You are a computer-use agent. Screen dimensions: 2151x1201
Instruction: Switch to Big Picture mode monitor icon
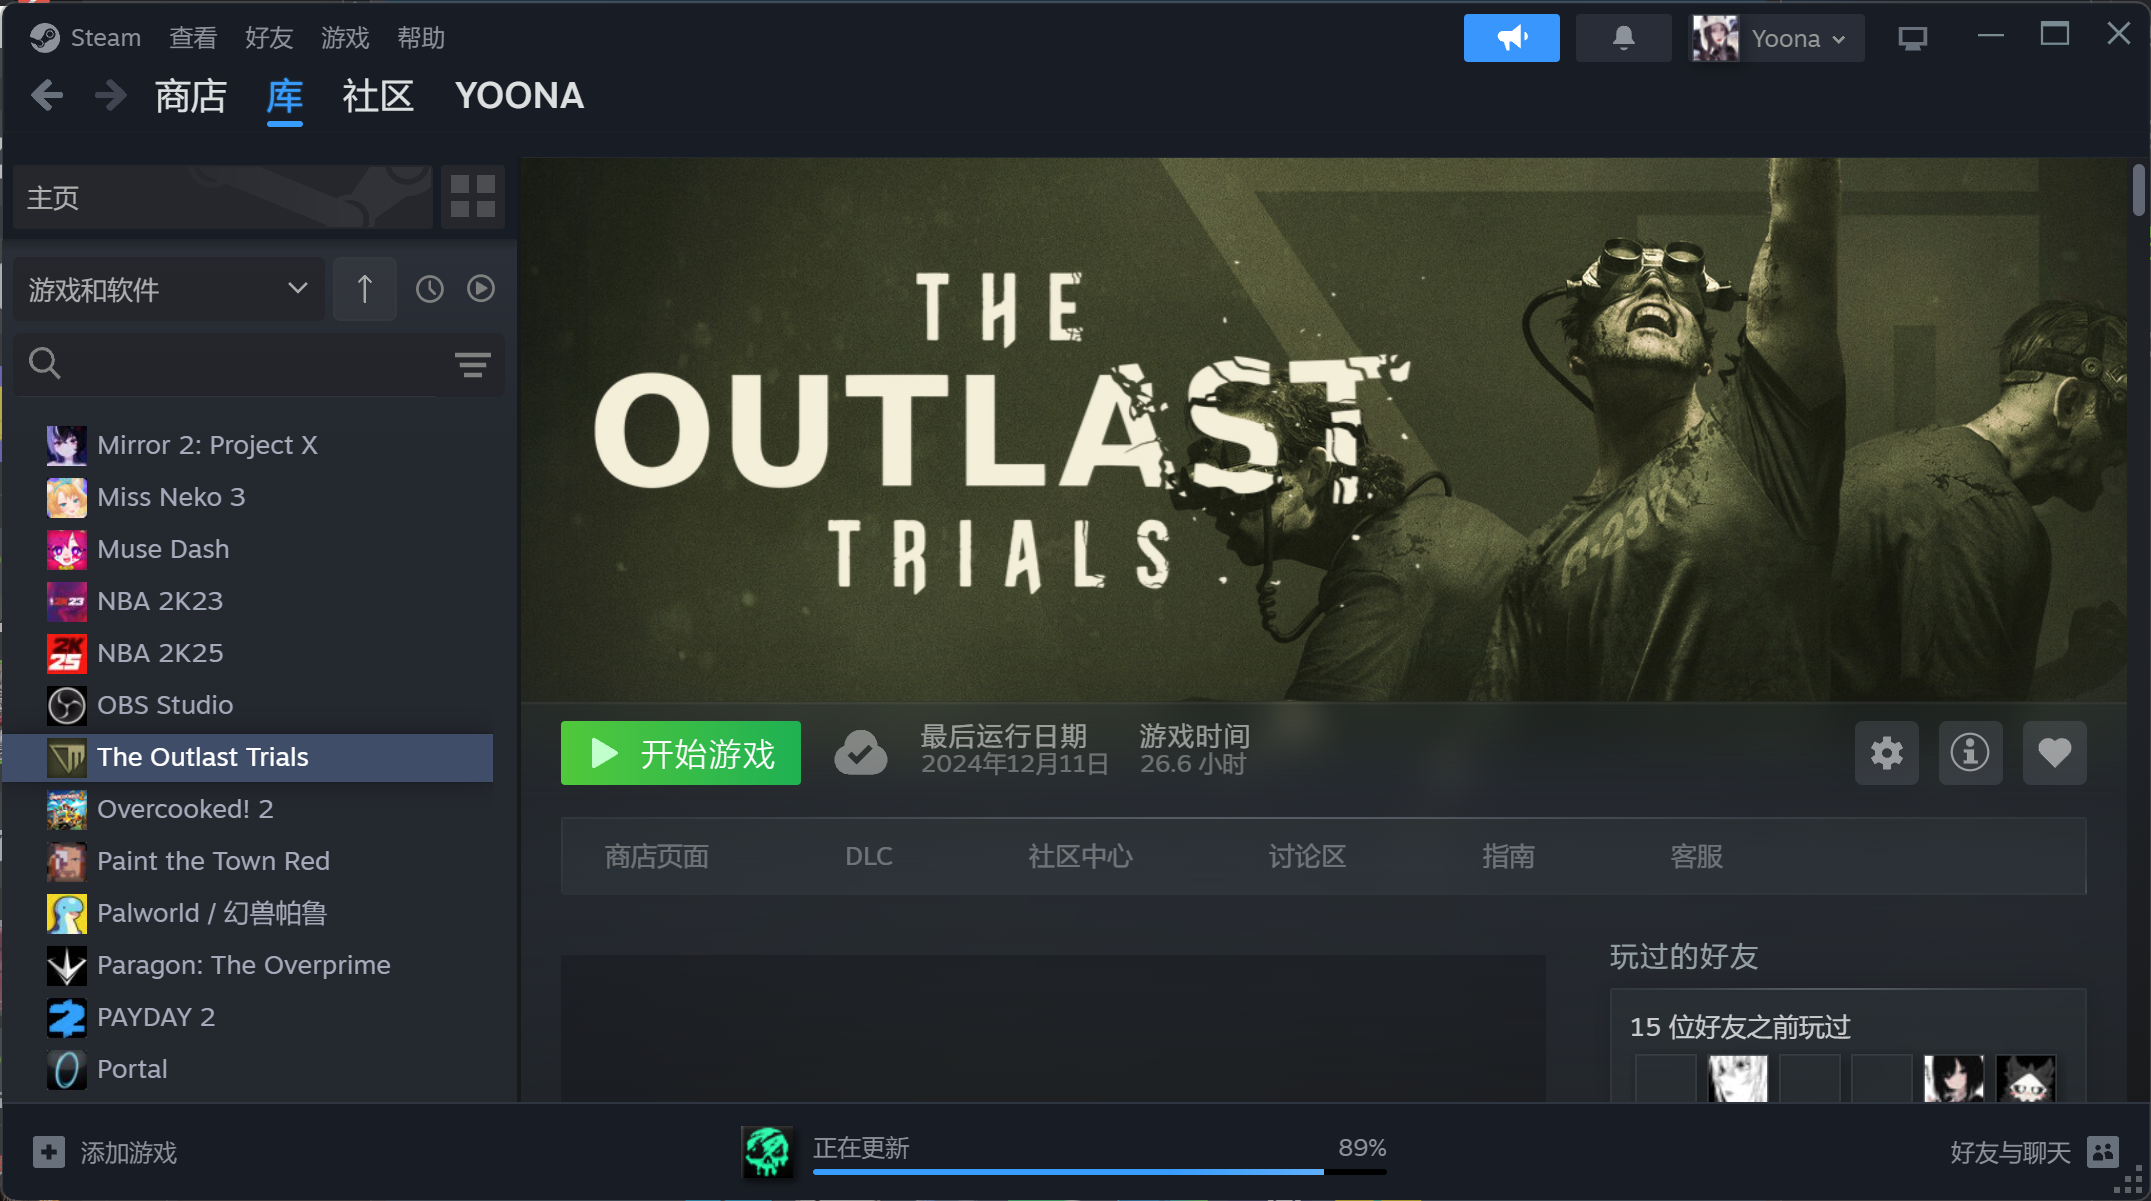[1912, 38]
